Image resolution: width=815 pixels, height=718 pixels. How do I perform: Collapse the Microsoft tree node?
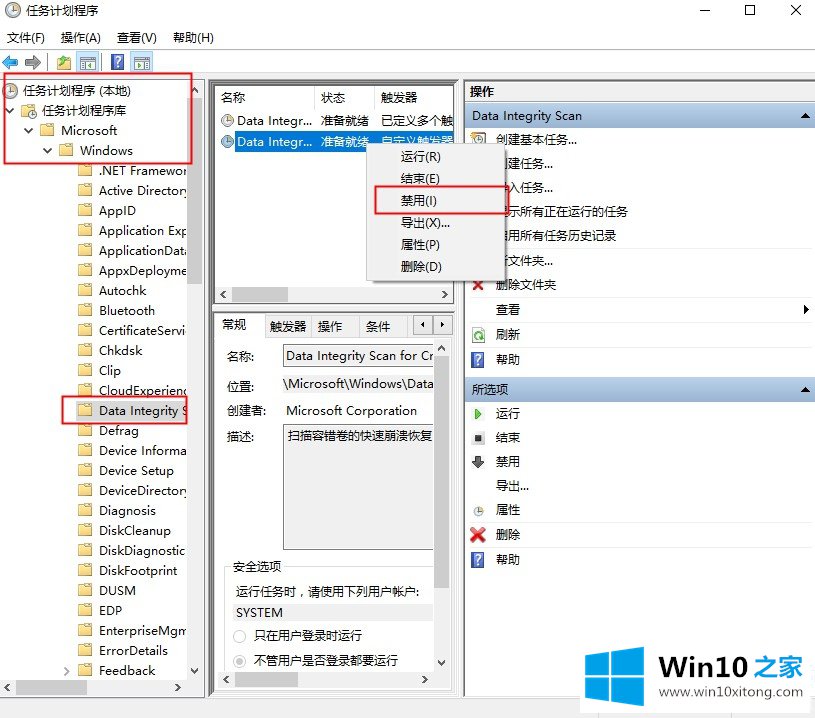coord(29,130)
